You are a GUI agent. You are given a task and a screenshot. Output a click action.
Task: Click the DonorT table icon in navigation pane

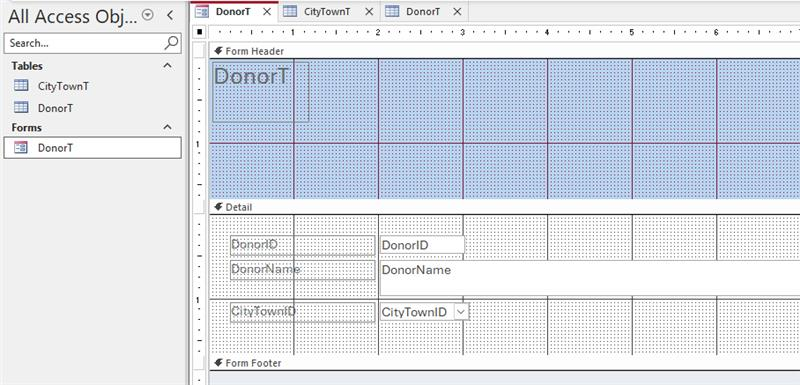[21, 107]
